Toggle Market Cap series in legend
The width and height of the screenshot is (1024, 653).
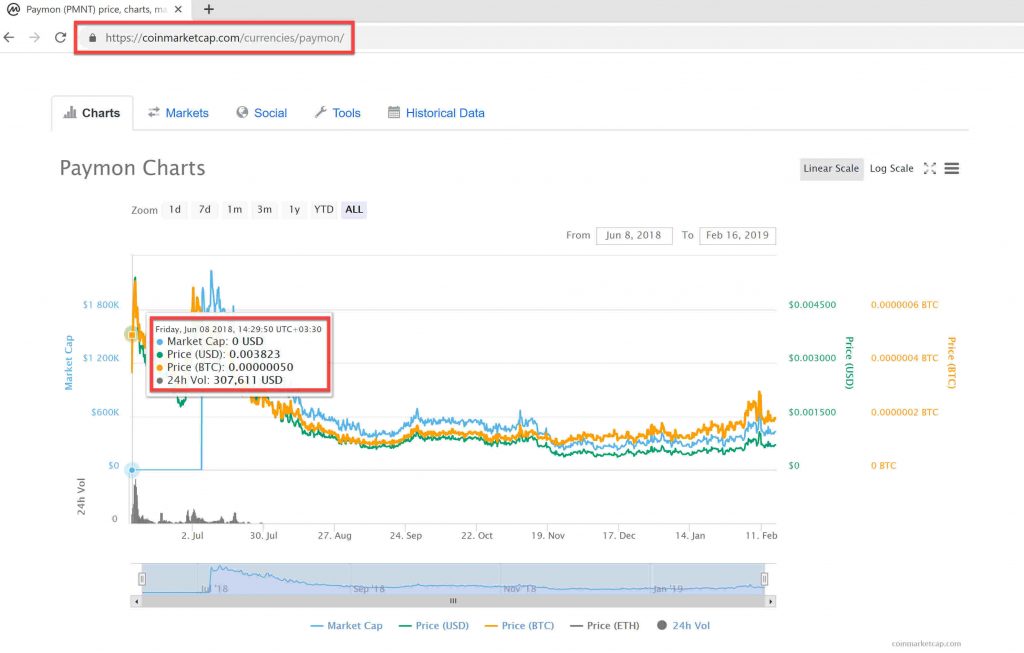tap(346, 625)
